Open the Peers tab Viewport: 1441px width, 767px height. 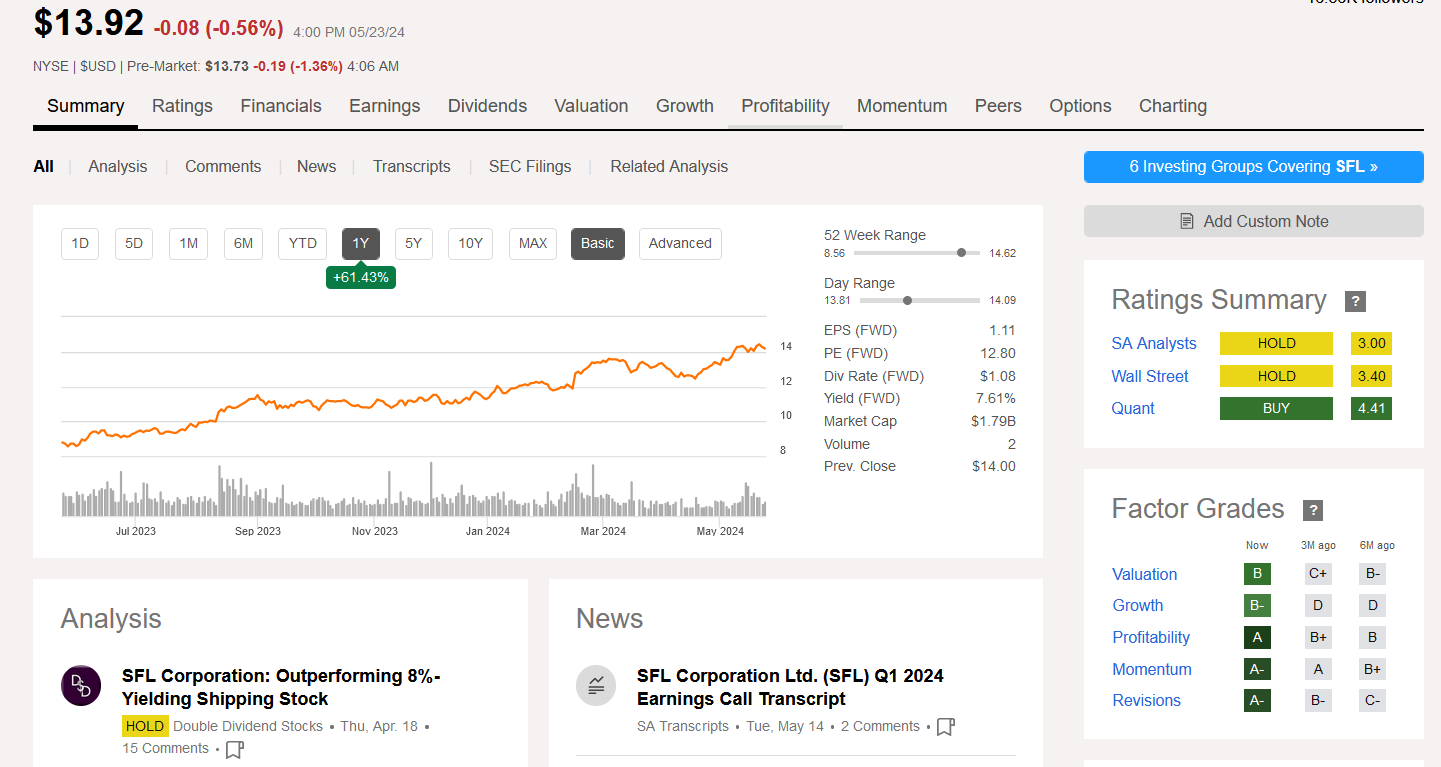(998, 106)
